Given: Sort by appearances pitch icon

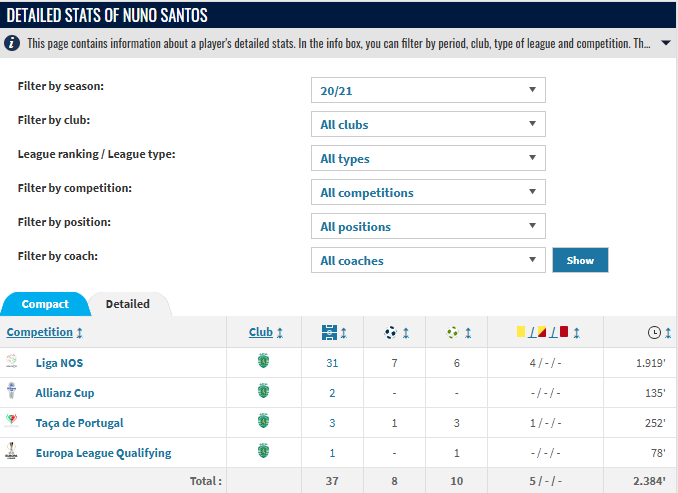Looking at the screenshot, I should tap(329, 333).
